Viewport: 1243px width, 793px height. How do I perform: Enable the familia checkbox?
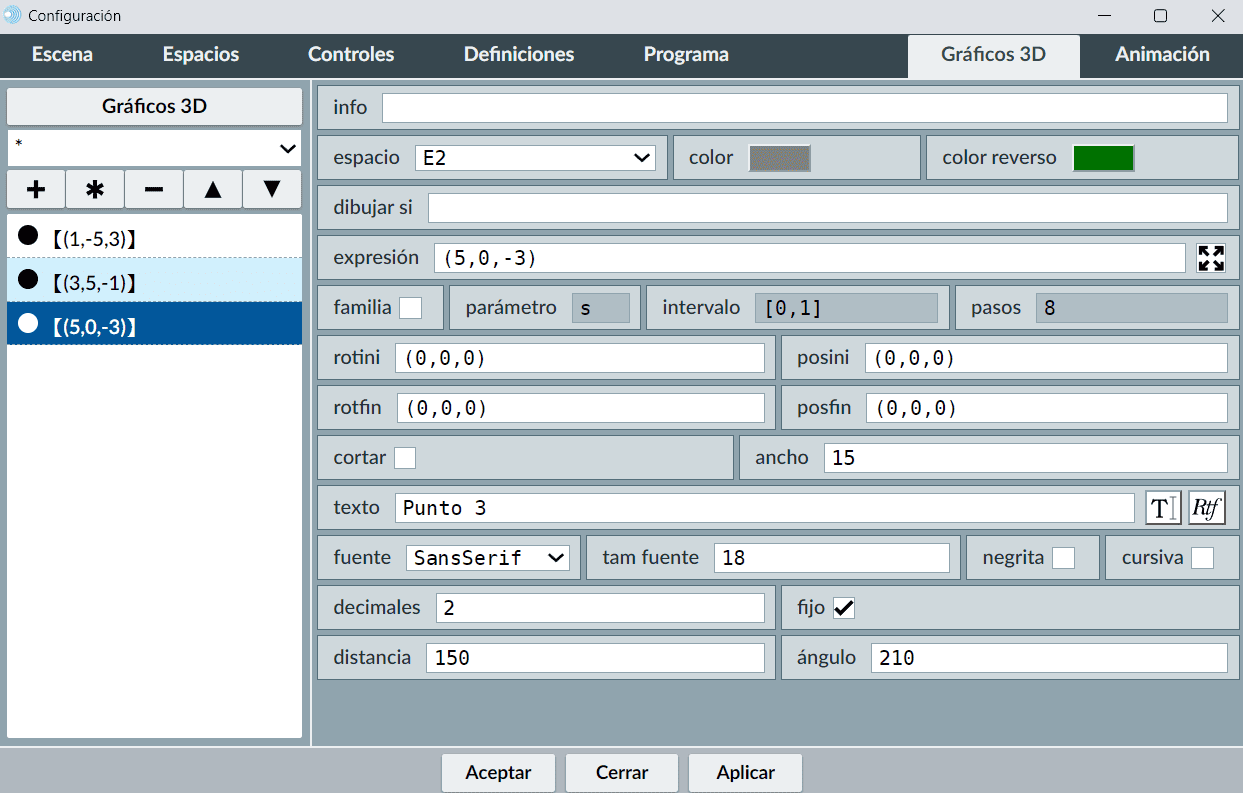[x=410, y=308]
